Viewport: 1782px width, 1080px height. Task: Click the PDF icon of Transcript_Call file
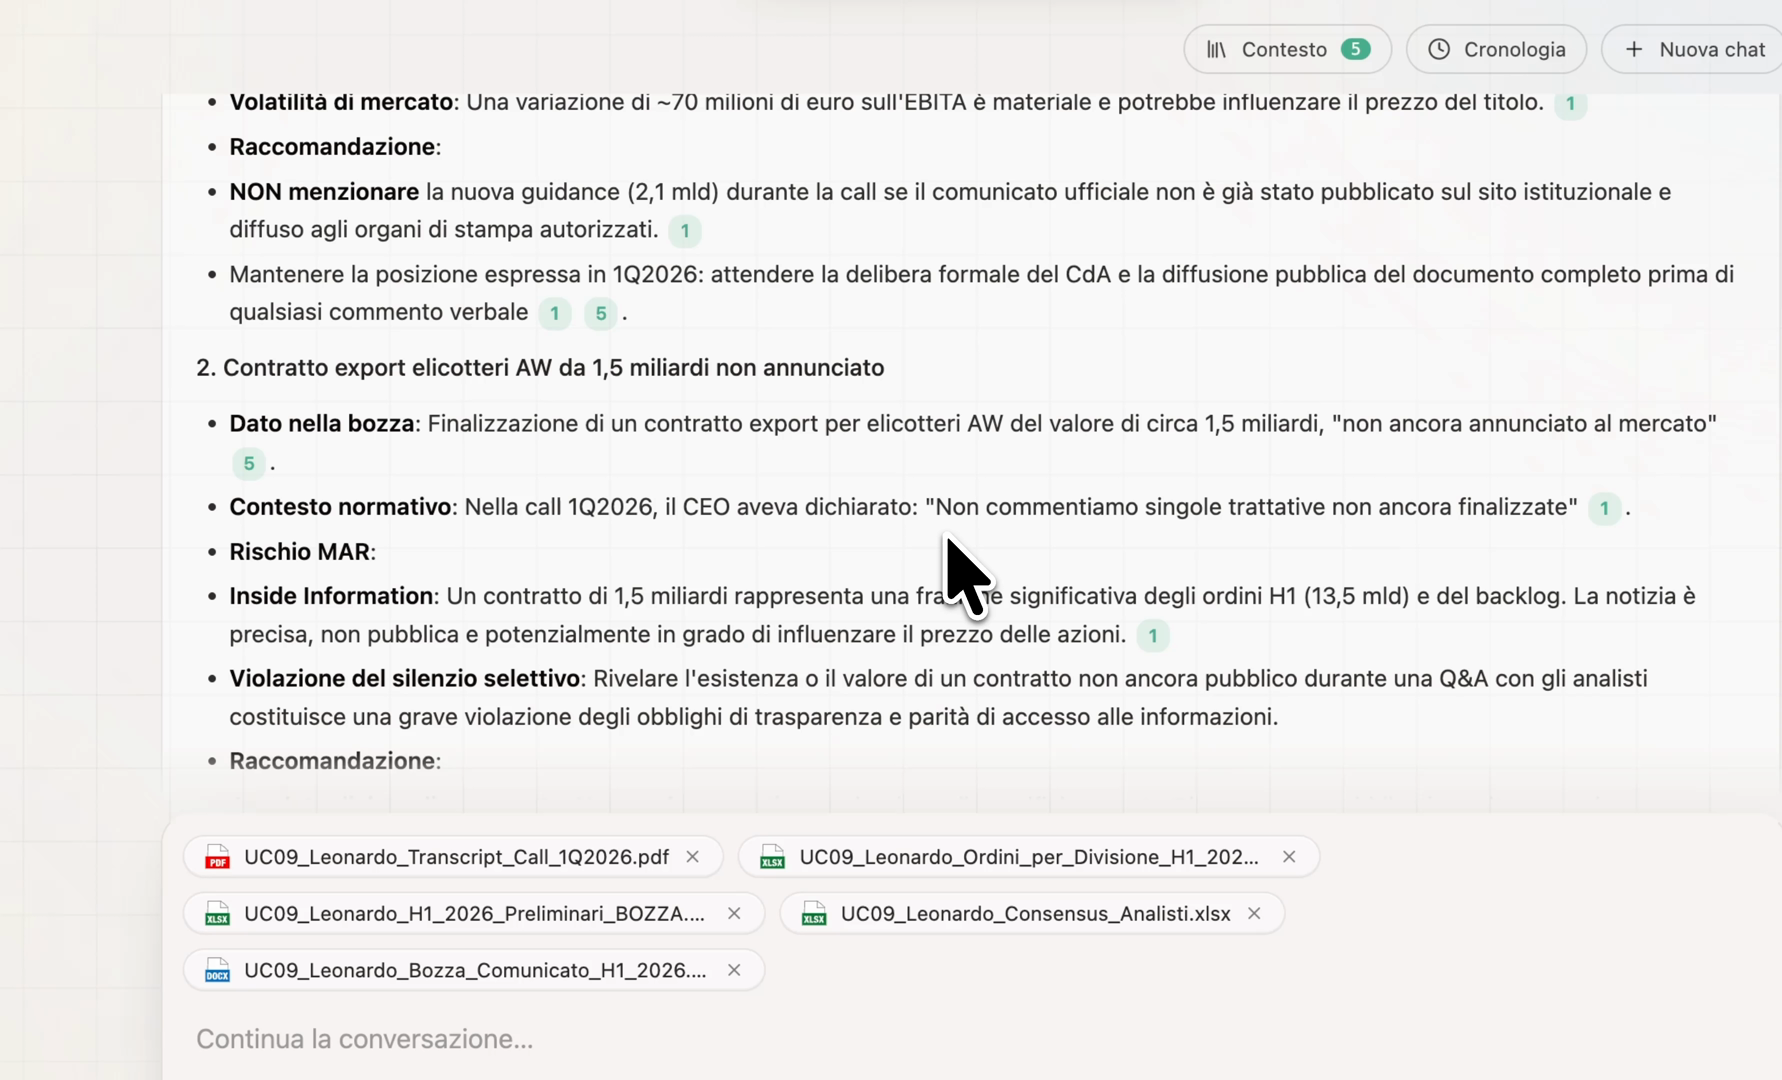(x=217, y=857)
